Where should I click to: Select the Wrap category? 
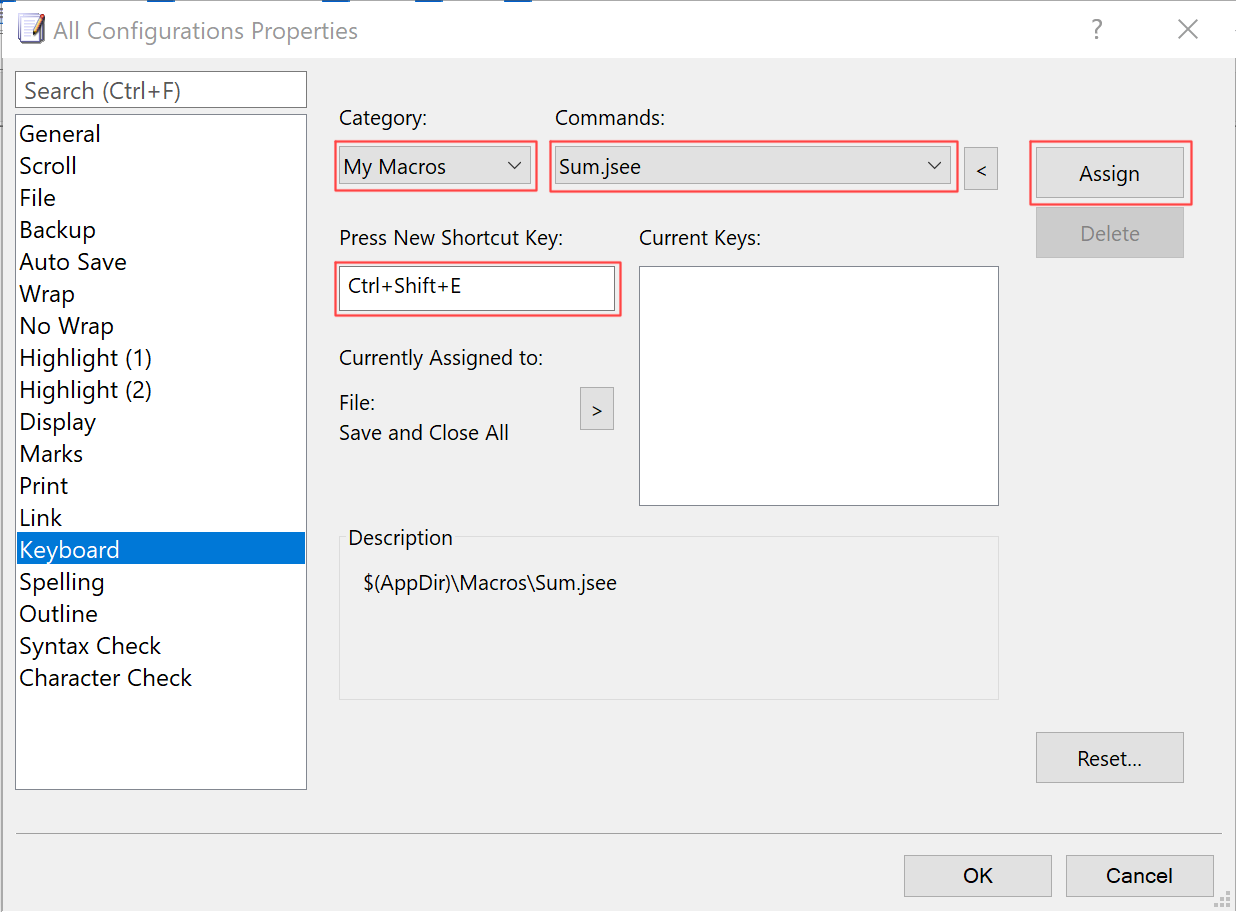click(161, 294)
